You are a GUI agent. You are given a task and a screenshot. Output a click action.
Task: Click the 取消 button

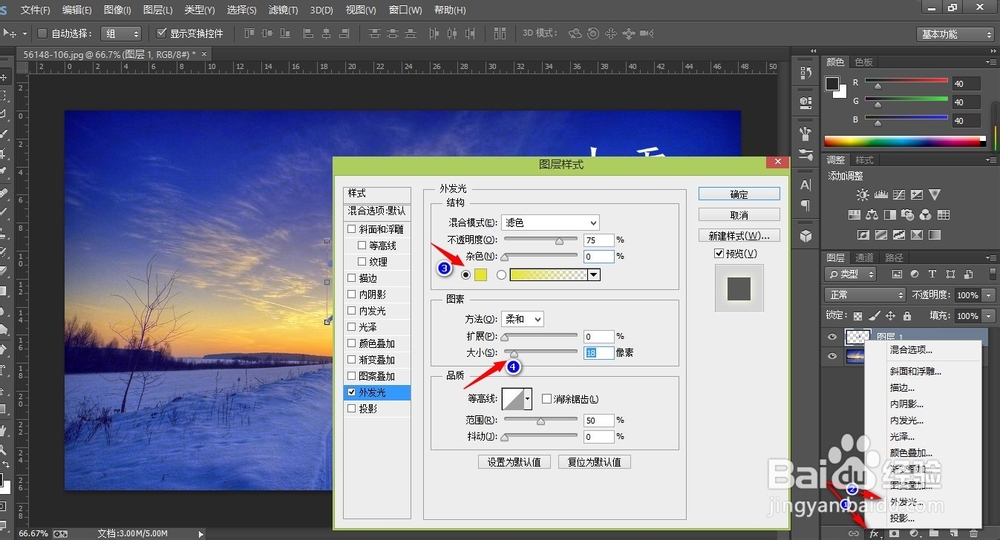click(x=739, y=215)
